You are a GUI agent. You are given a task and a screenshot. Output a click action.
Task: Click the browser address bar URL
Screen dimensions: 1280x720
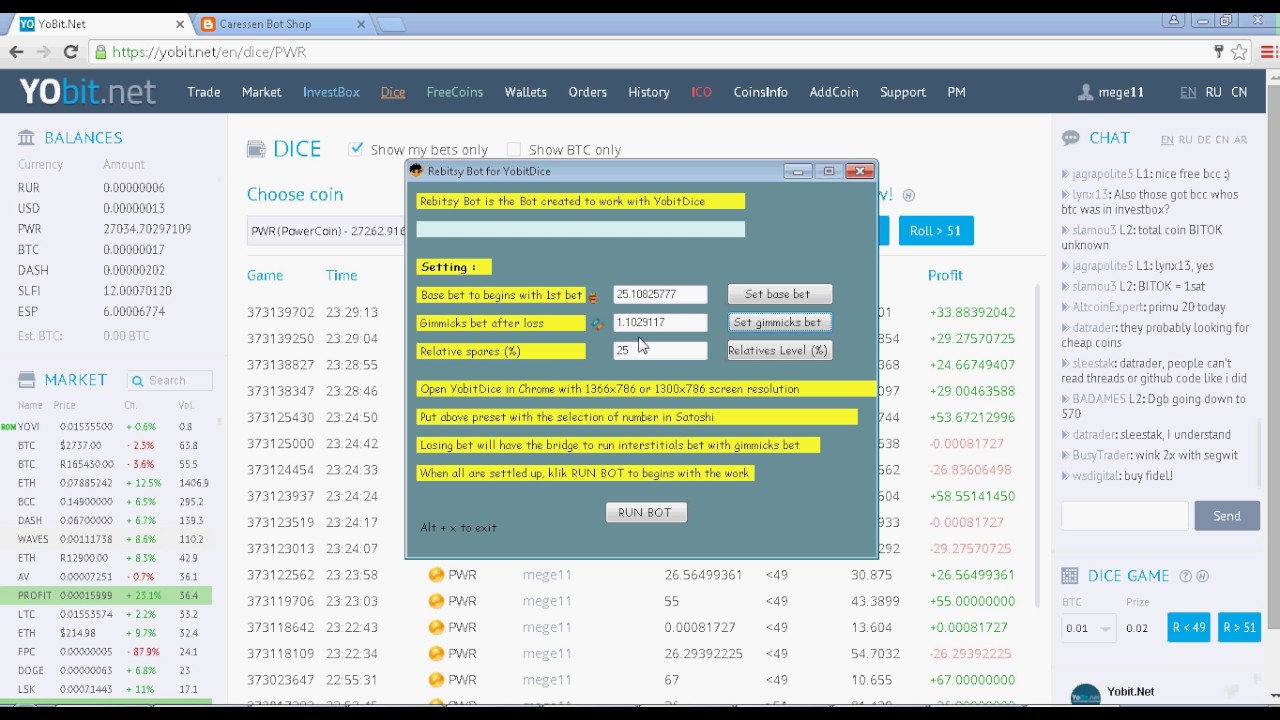point(209,52)
